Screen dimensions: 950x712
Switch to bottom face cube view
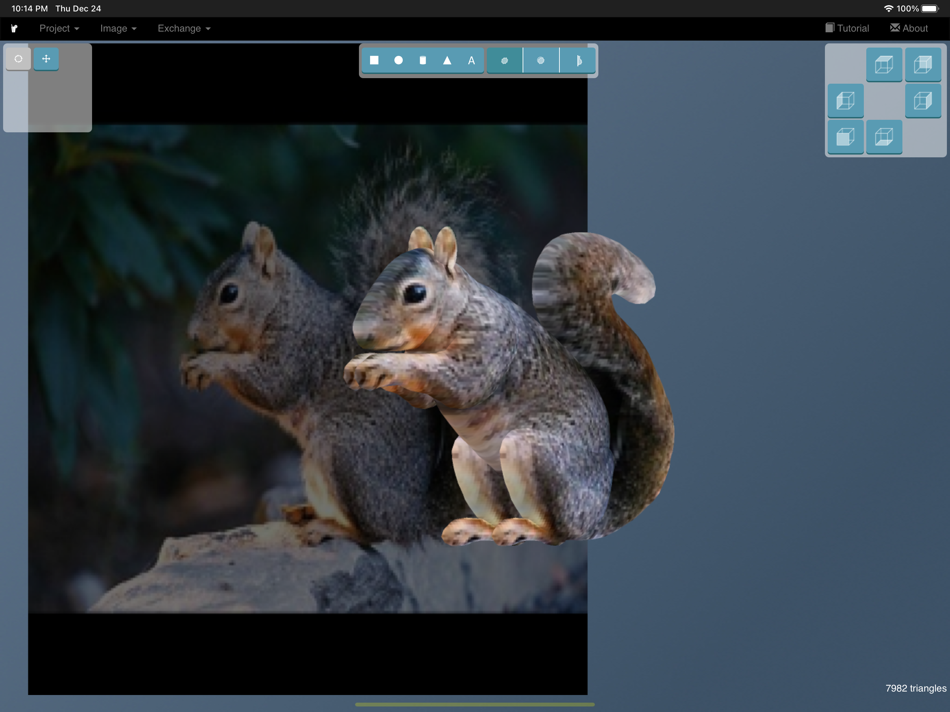coord(884,137)
